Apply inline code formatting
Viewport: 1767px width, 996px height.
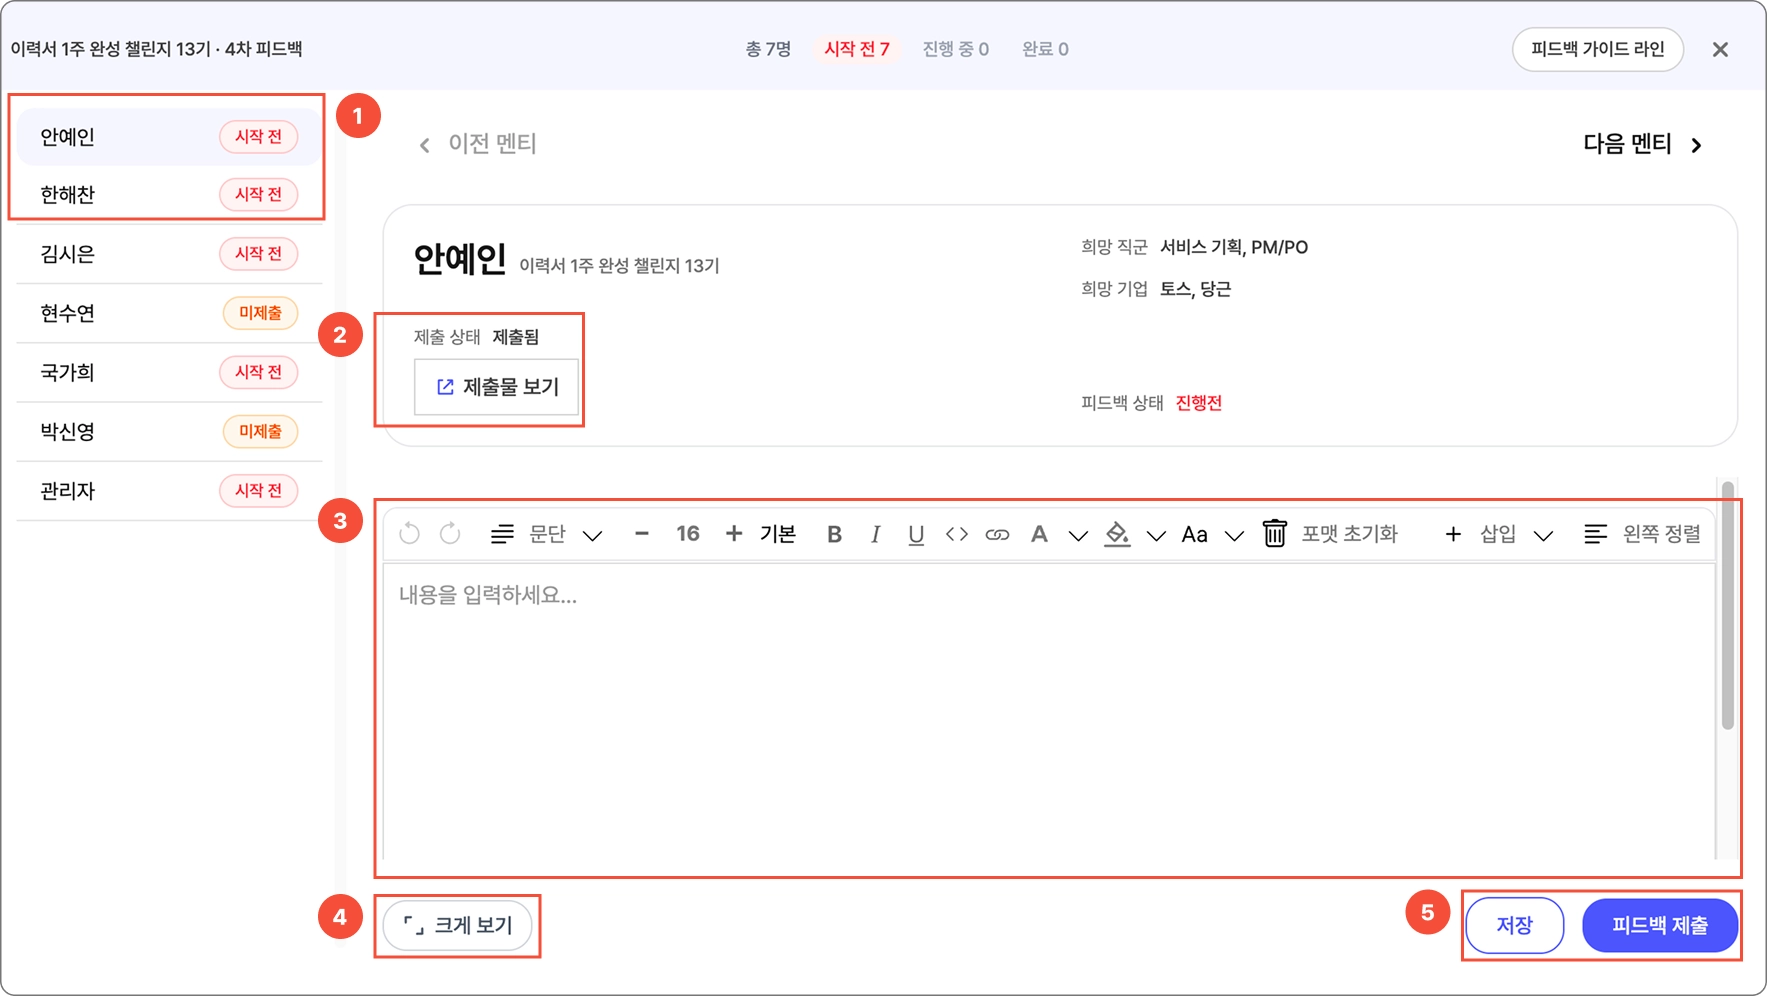(x=957, y=534)
